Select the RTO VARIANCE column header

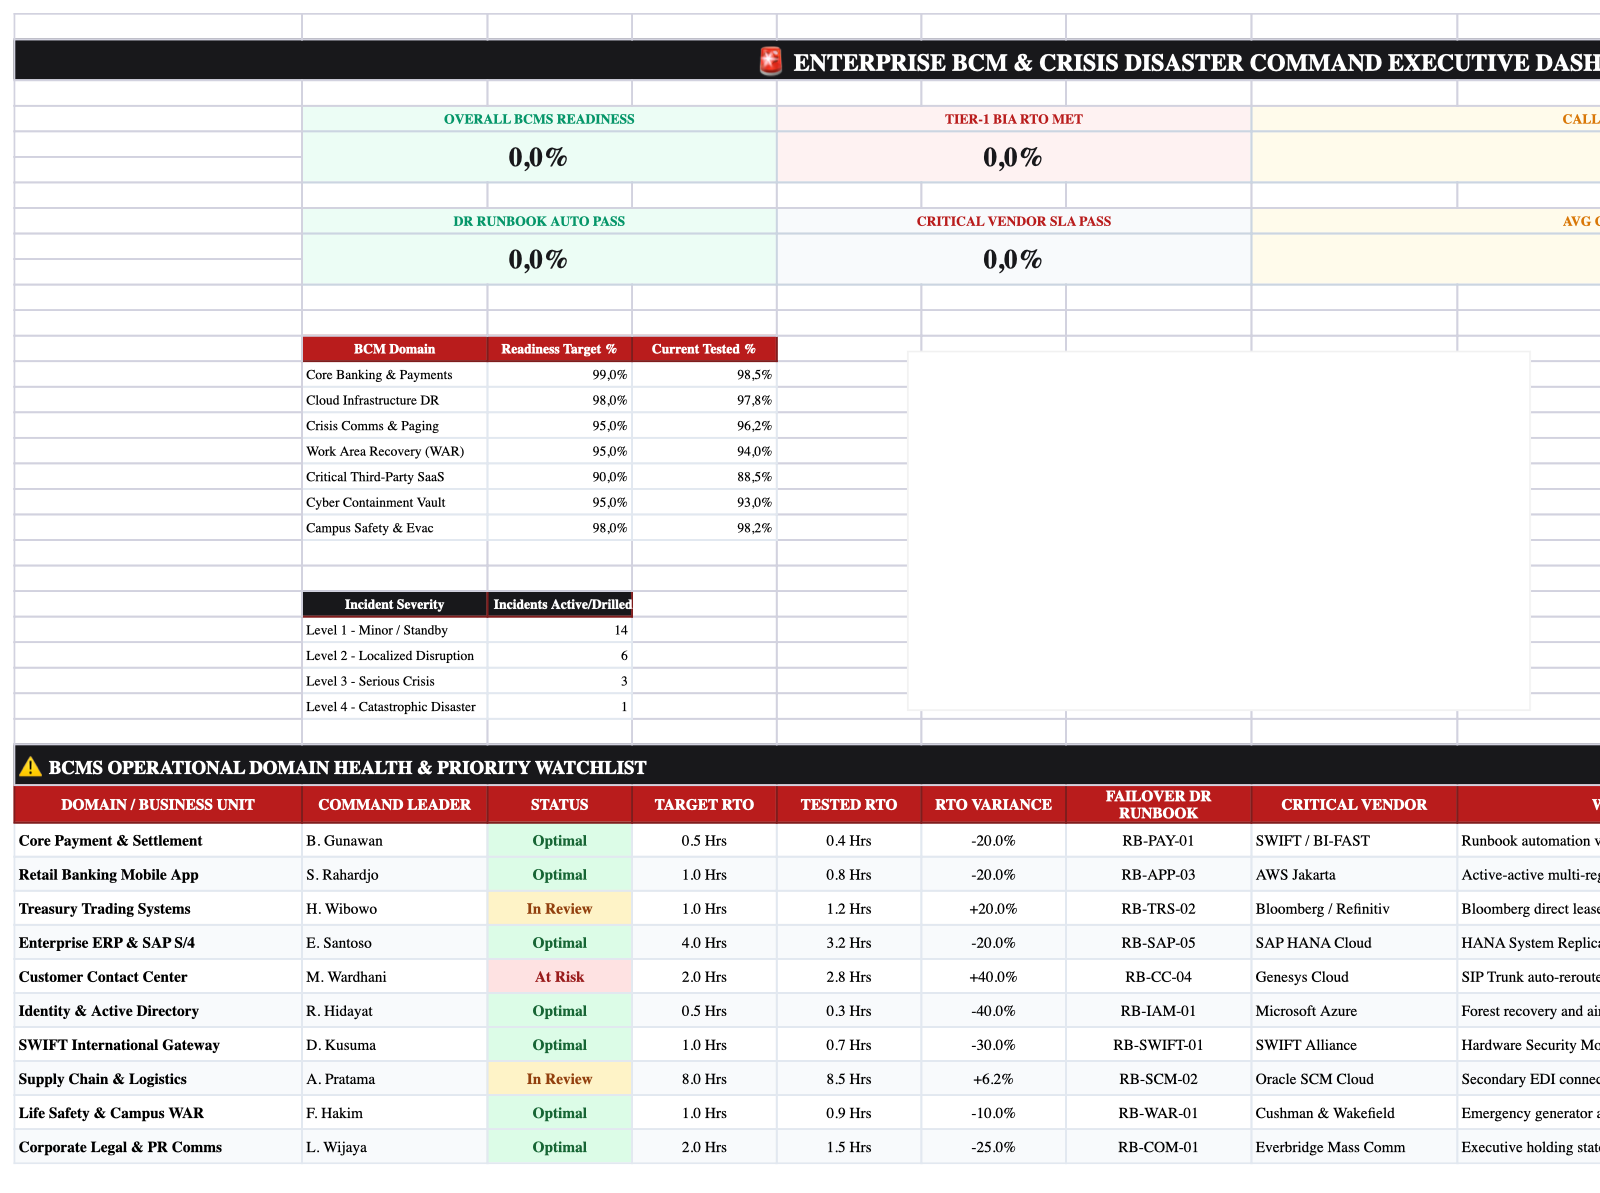[x=993, y=805]
